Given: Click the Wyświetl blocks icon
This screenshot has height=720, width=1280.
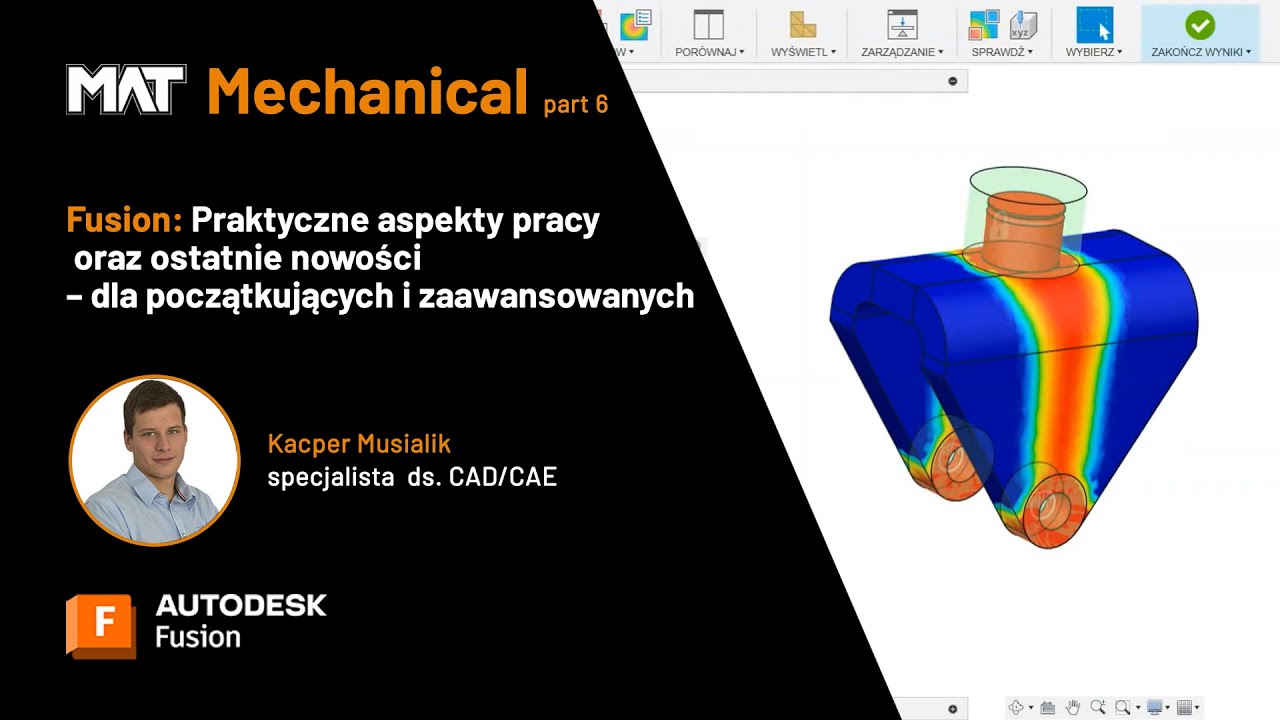Looking at the screenshot, I should click(x=802, y=25).
